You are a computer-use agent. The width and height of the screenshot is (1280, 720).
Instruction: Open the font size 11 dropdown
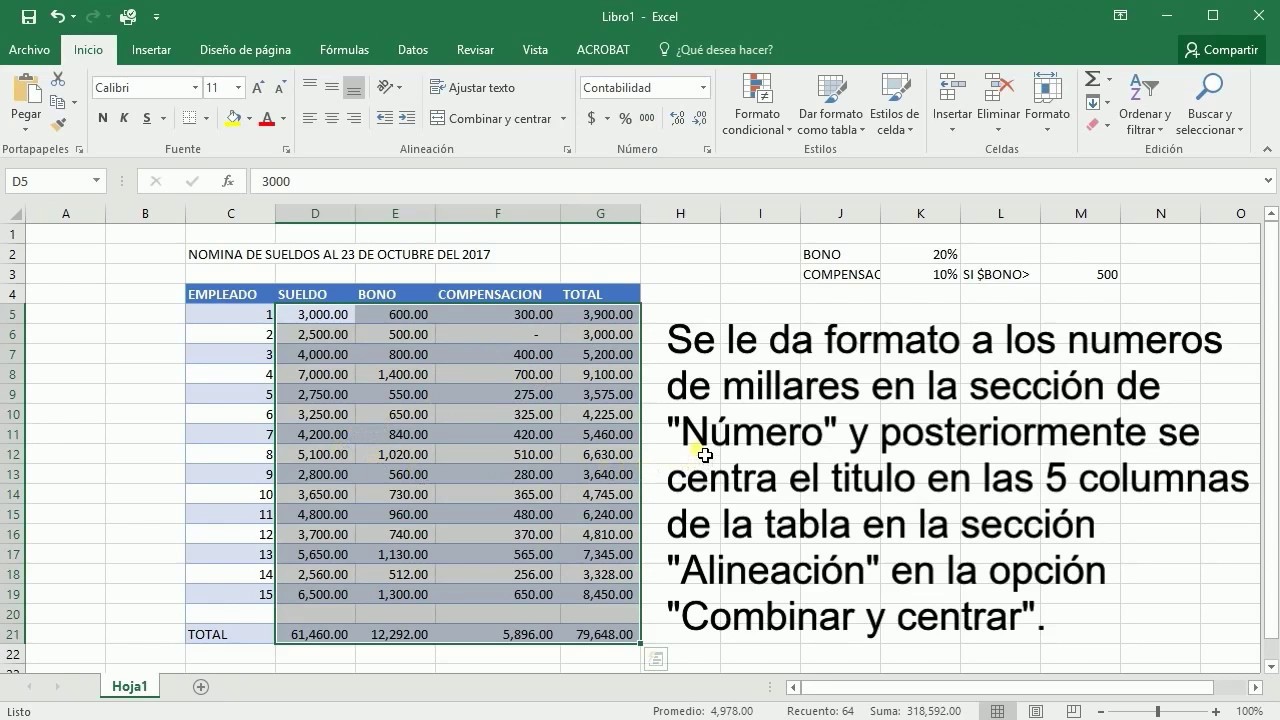pyautogui.click(x=238, y=88)
